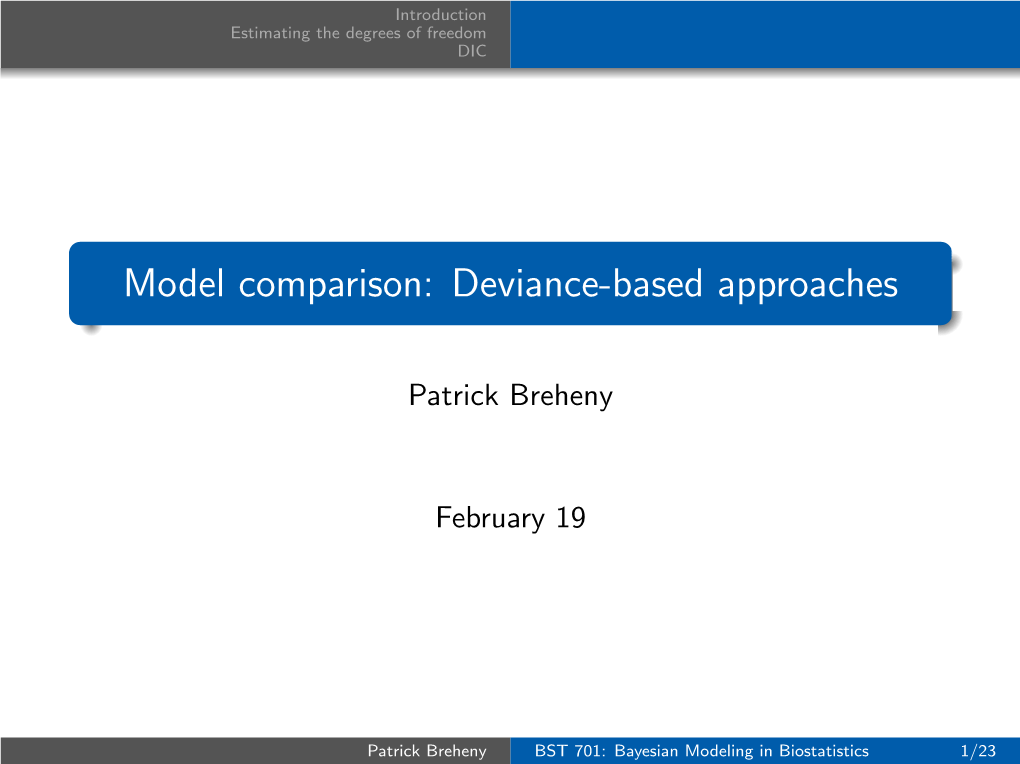Click the empty blue header panel
Image resolution: width=1020 pixels, height=764 pixels.
764,34
